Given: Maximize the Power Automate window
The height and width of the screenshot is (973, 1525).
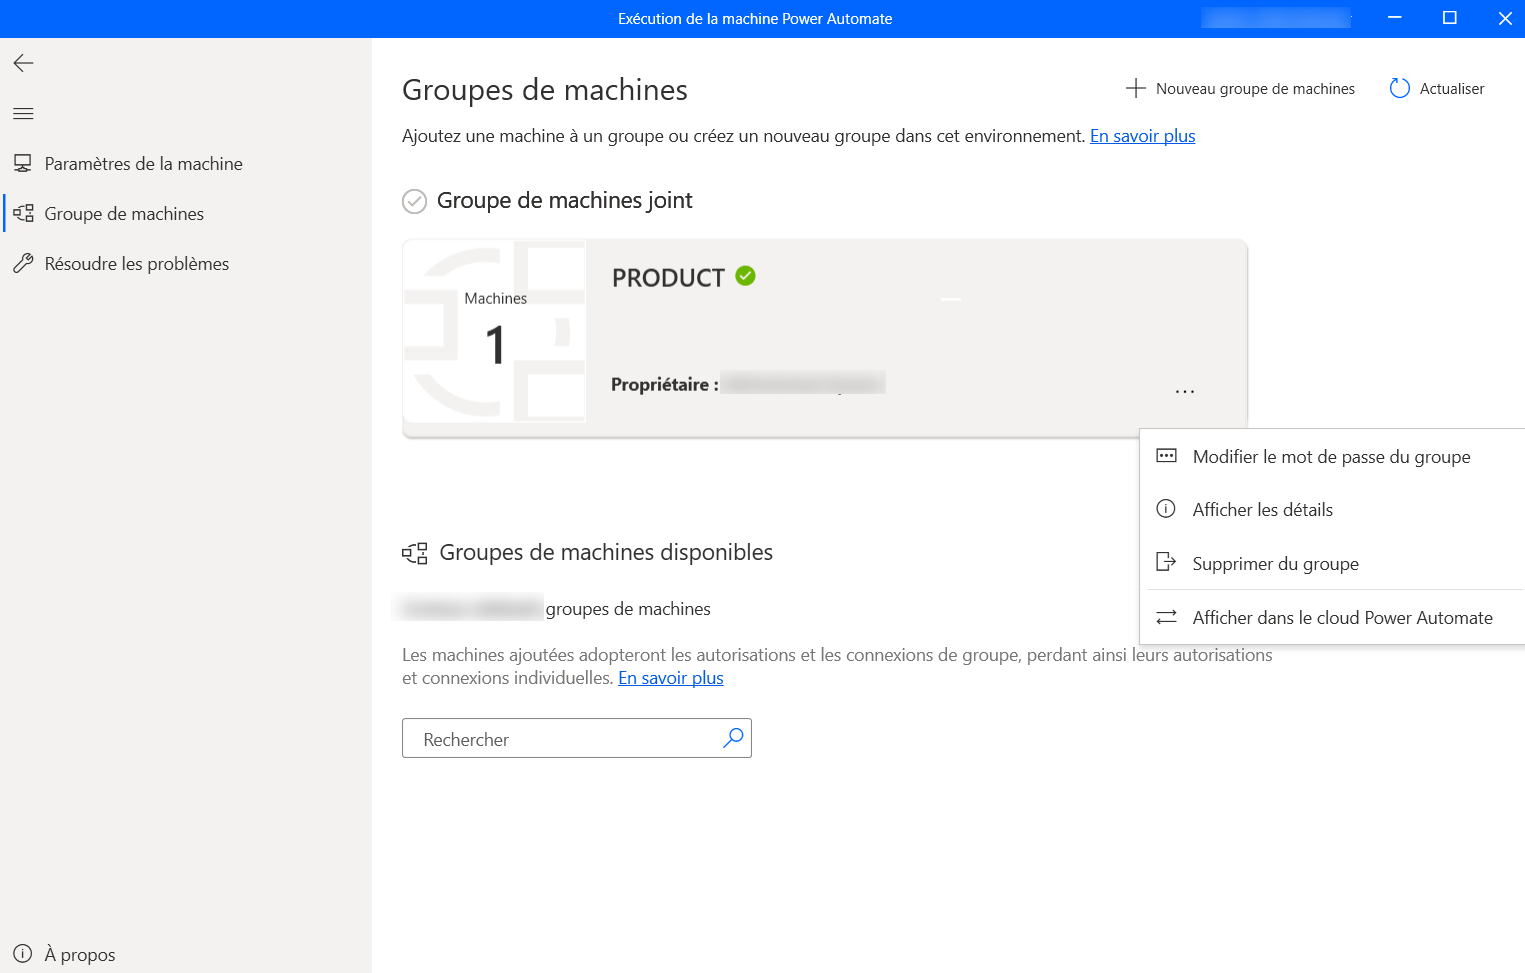Looking at the screenshot, I should [x=1449, y=18].
